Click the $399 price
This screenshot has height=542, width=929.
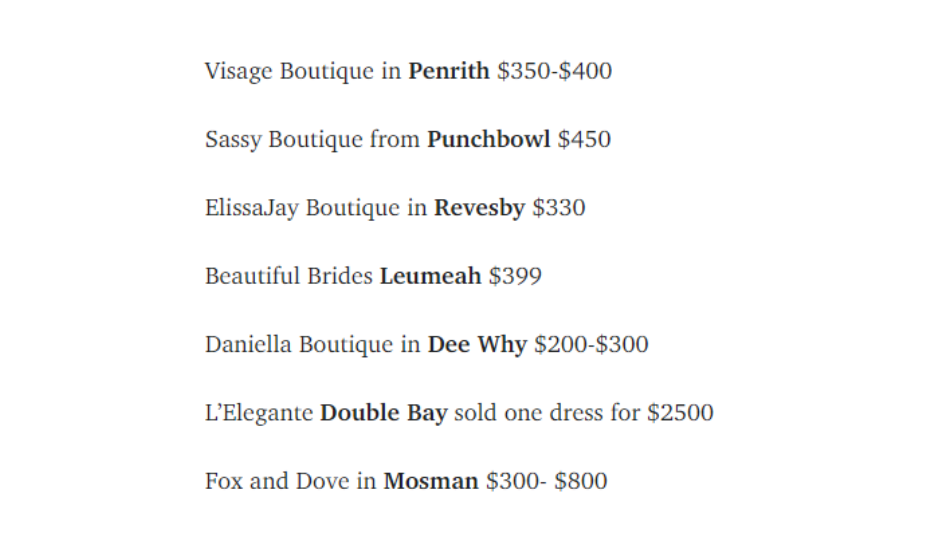point(515,276)
